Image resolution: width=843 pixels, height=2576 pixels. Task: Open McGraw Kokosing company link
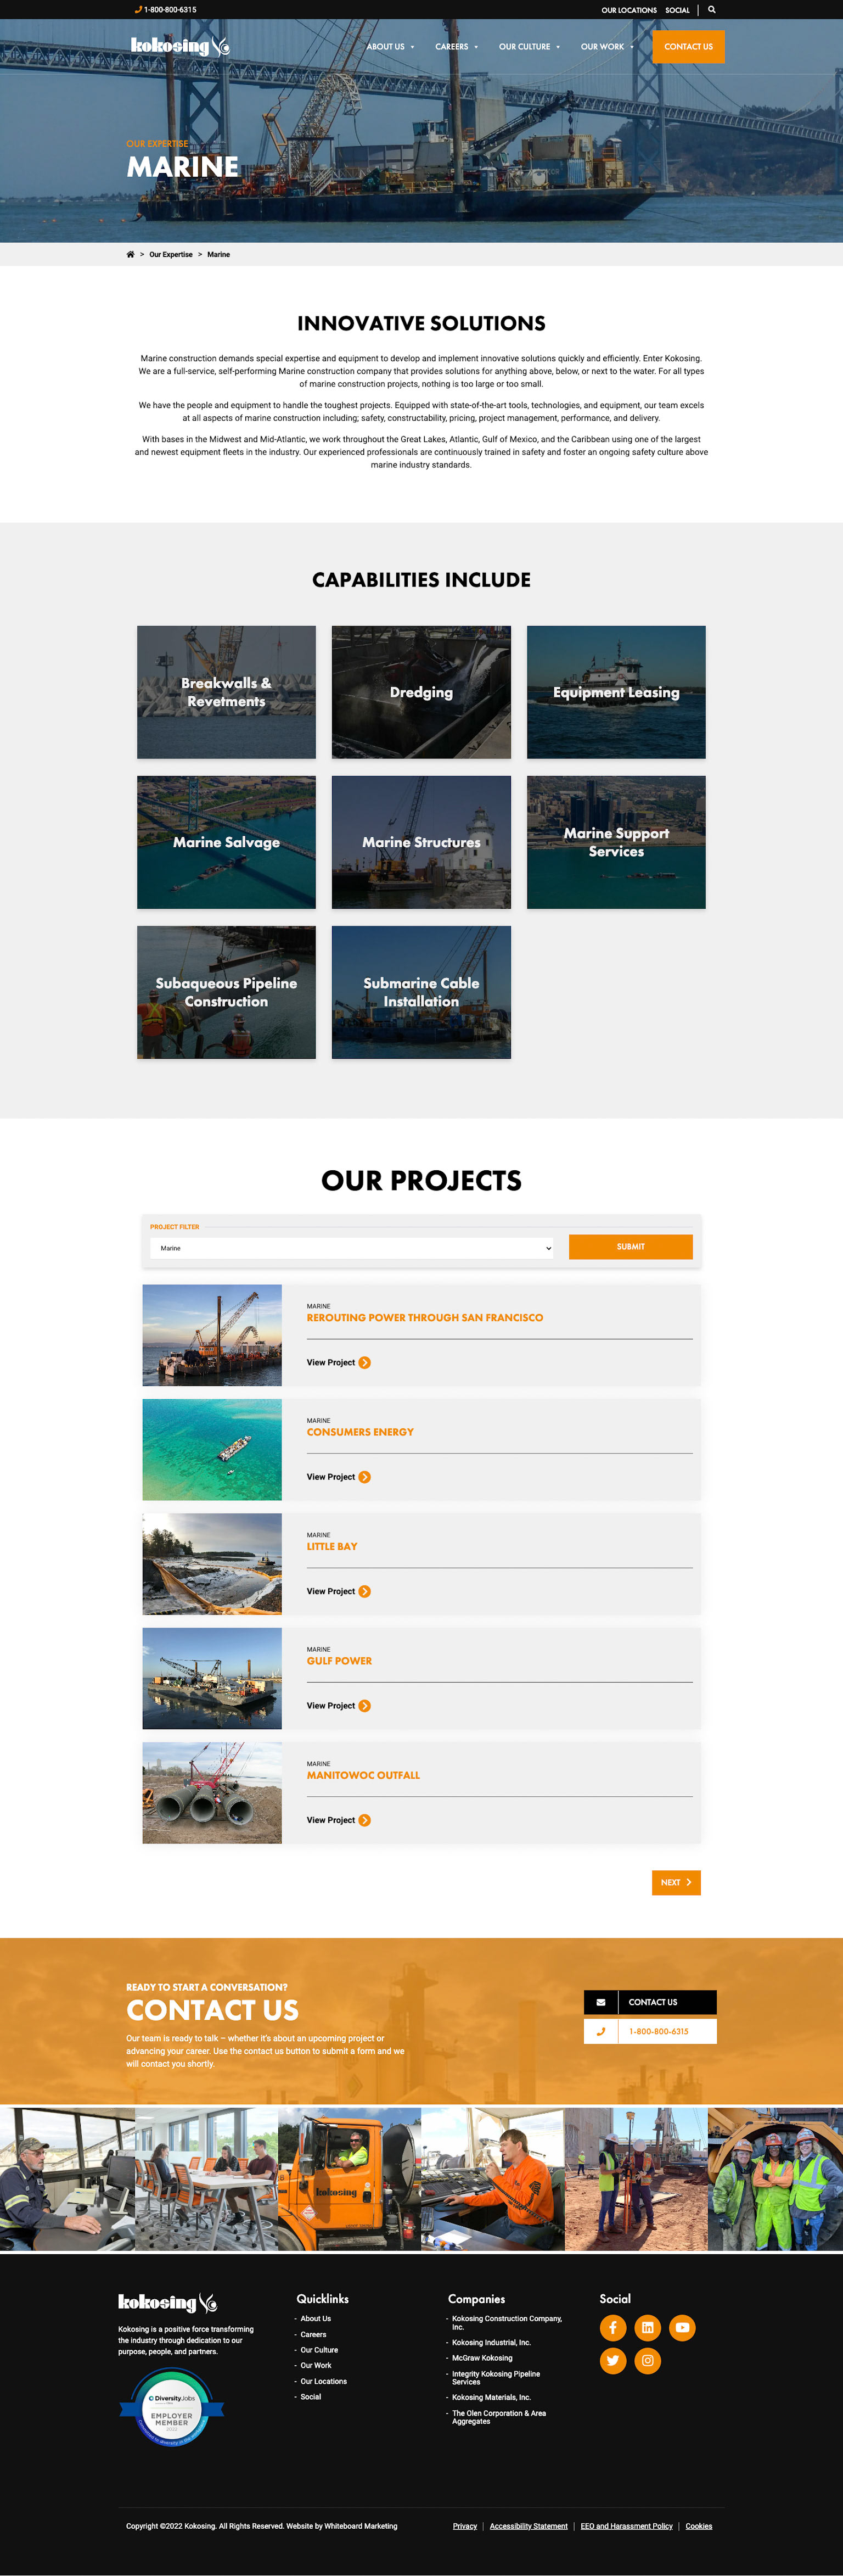click(482, 2358)
